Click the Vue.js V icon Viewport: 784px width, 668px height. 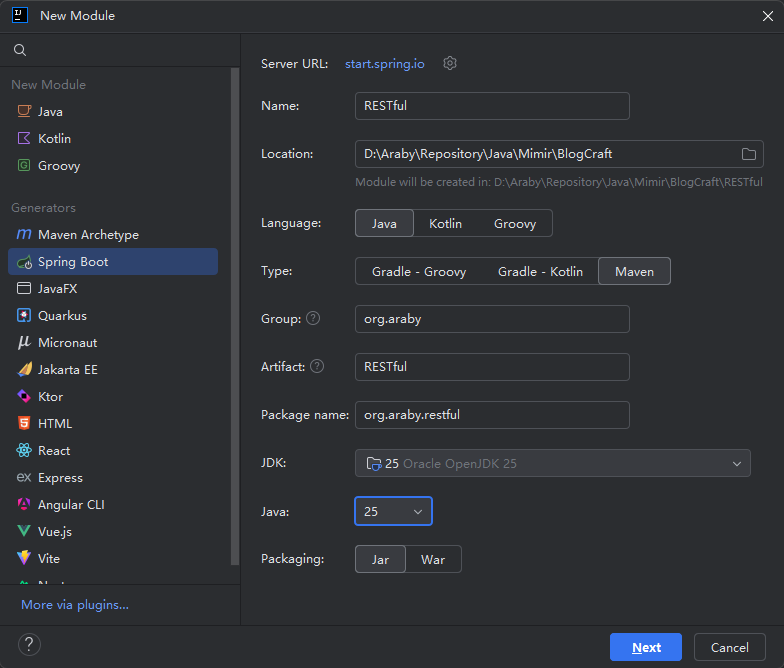point(24,531)
